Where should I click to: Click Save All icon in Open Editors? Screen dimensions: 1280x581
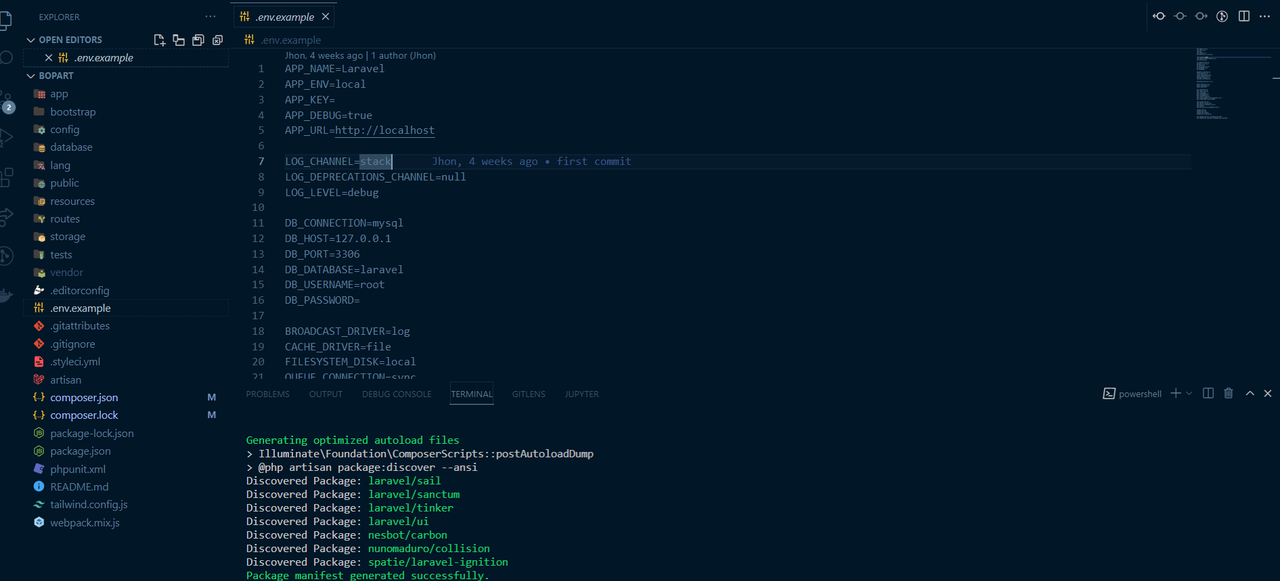198,40
